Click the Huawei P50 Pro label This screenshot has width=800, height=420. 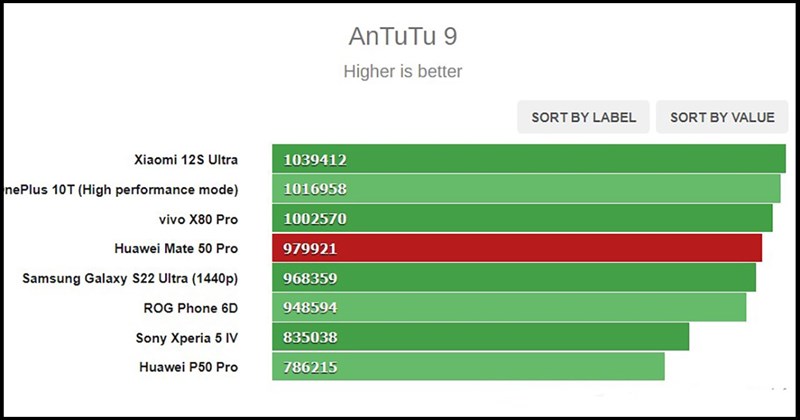pos(189,367)
